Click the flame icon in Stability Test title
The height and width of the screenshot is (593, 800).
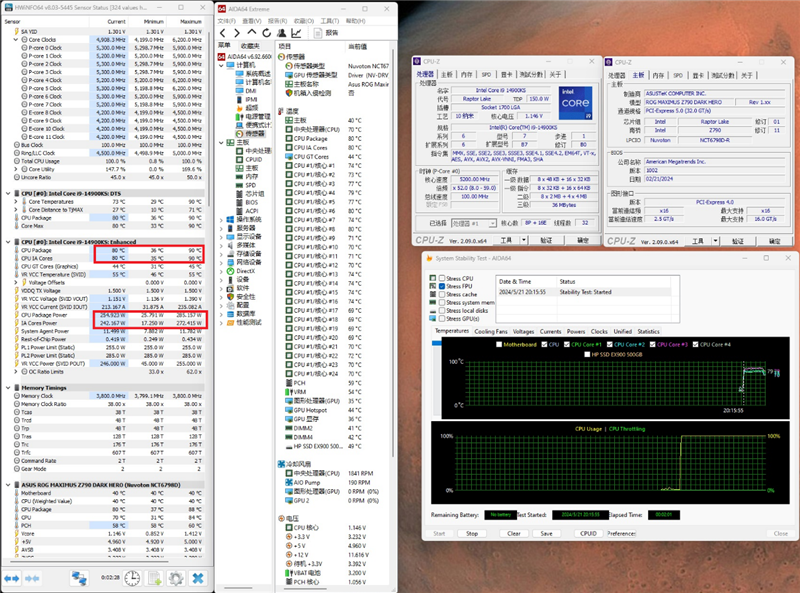pyautogui.click(x=429, y=258)
